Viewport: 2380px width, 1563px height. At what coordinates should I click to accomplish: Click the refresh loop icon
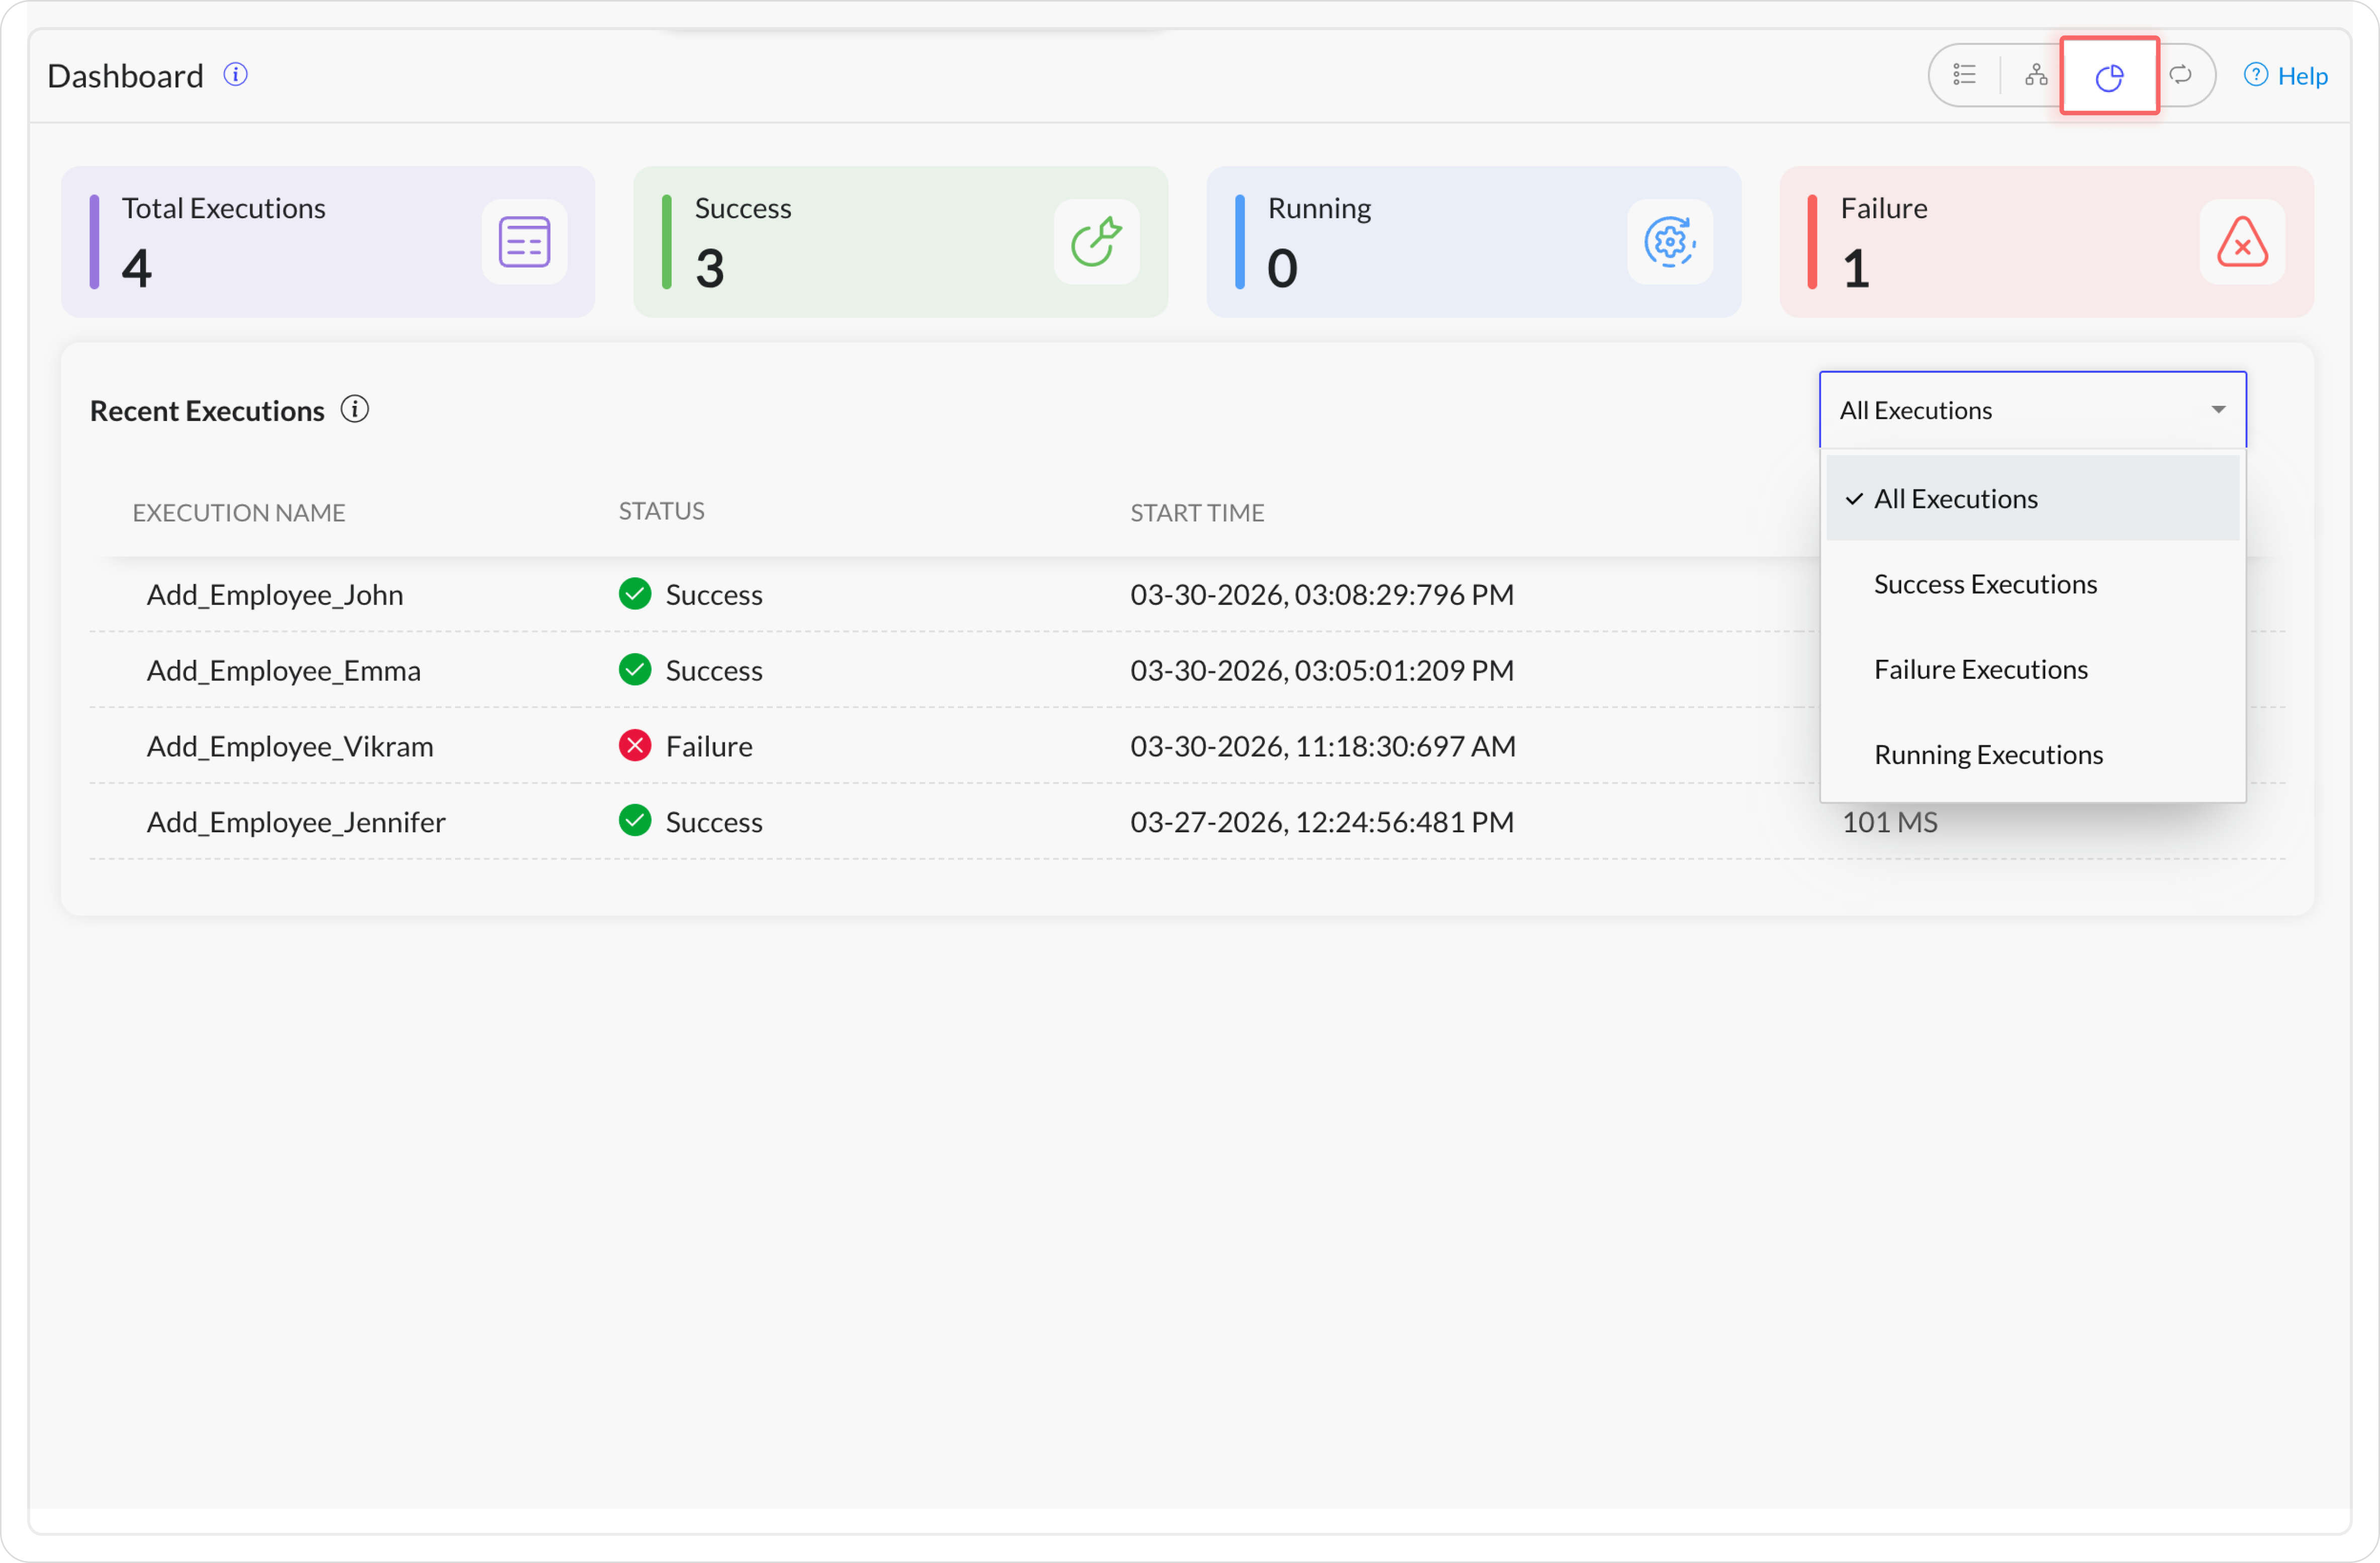point(2180,75)
